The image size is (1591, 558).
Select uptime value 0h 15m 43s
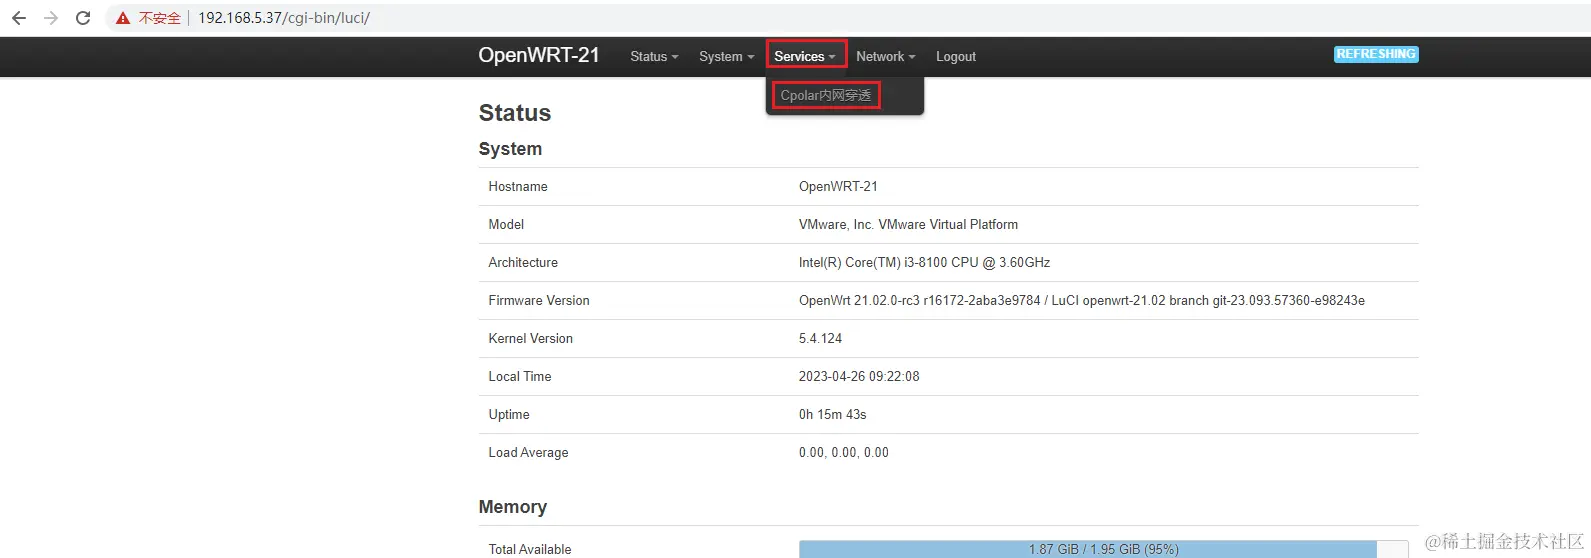[x=833, y=415]
